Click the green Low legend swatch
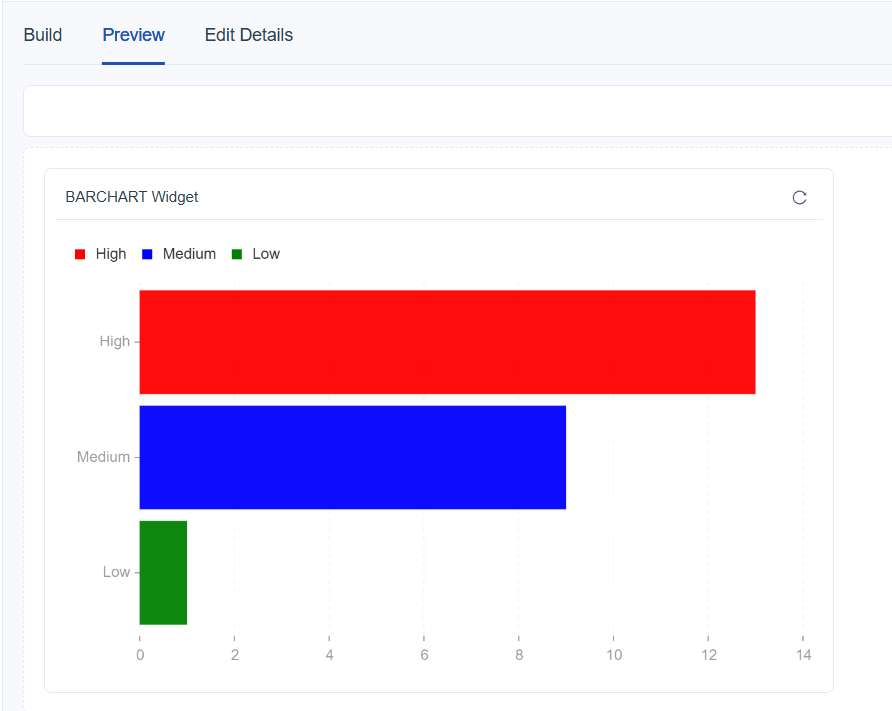This screenshot has height=711, width=892. pyautogui.click(x=237, y=254)
